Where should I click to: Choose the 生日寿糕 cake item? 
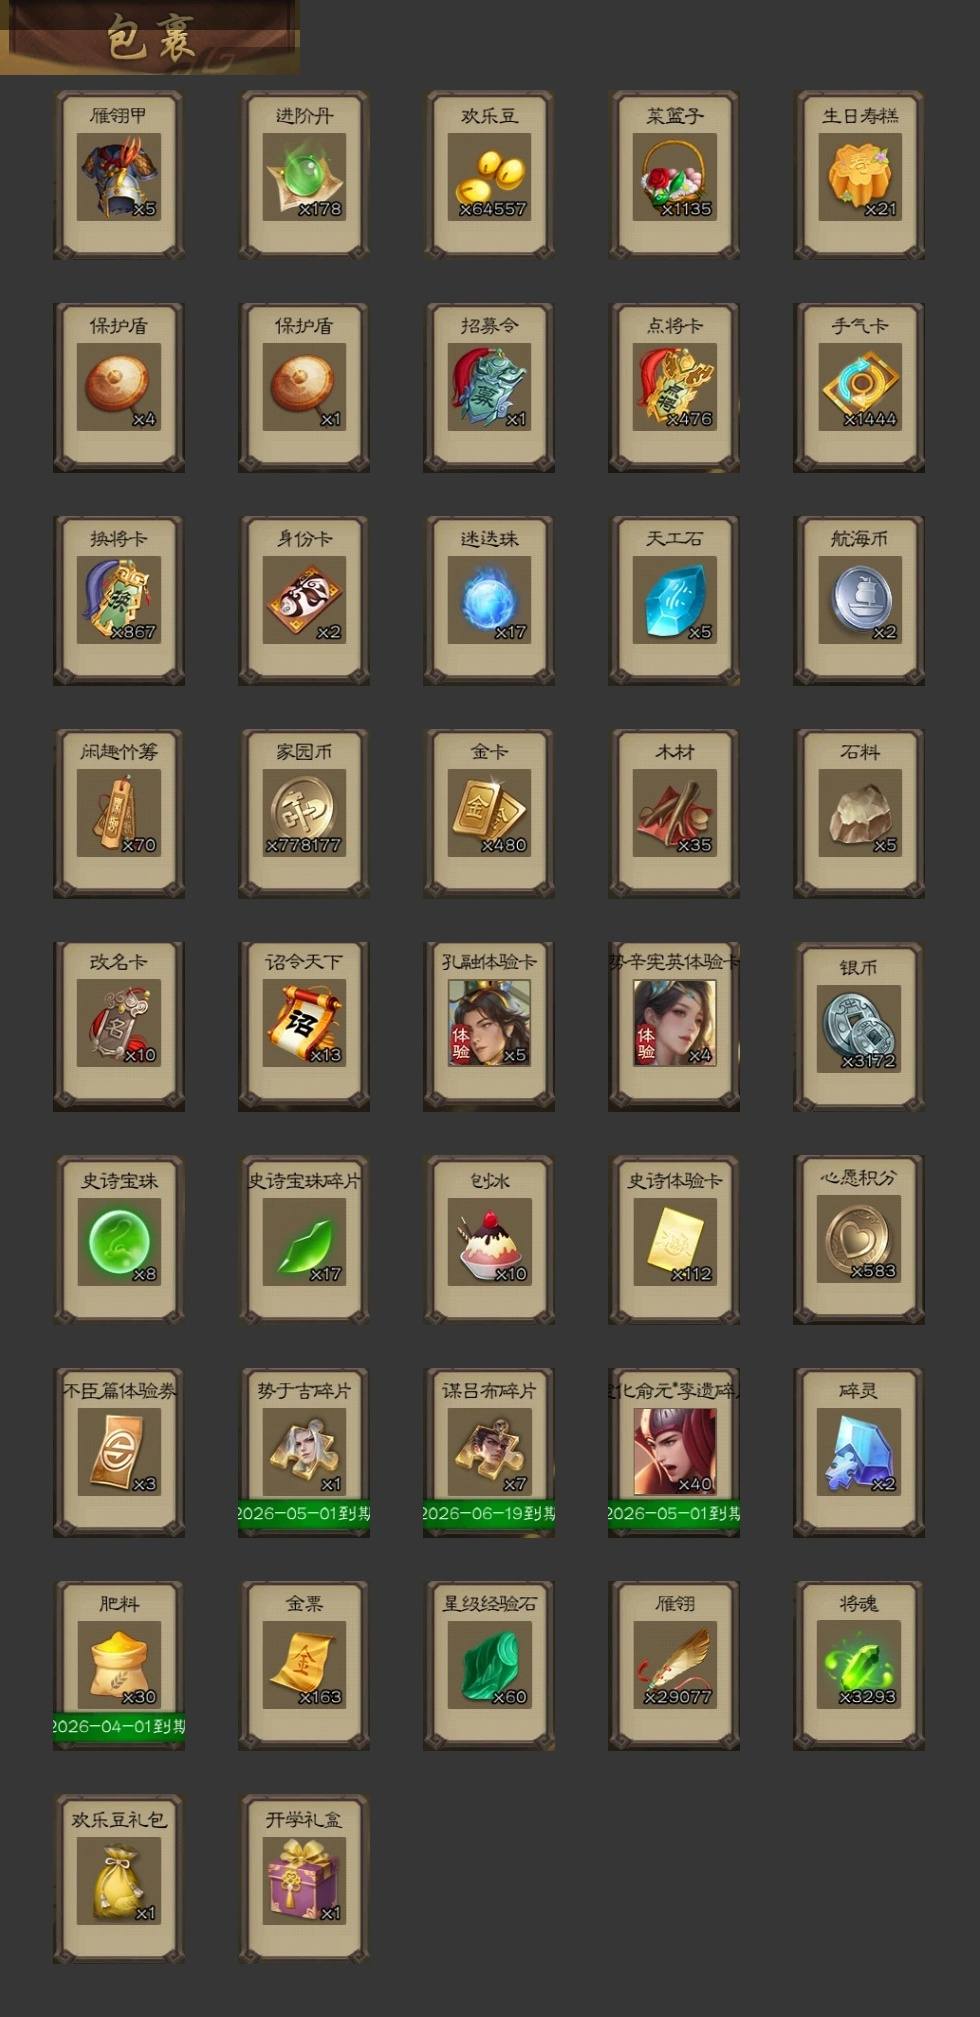pos(859,175)
